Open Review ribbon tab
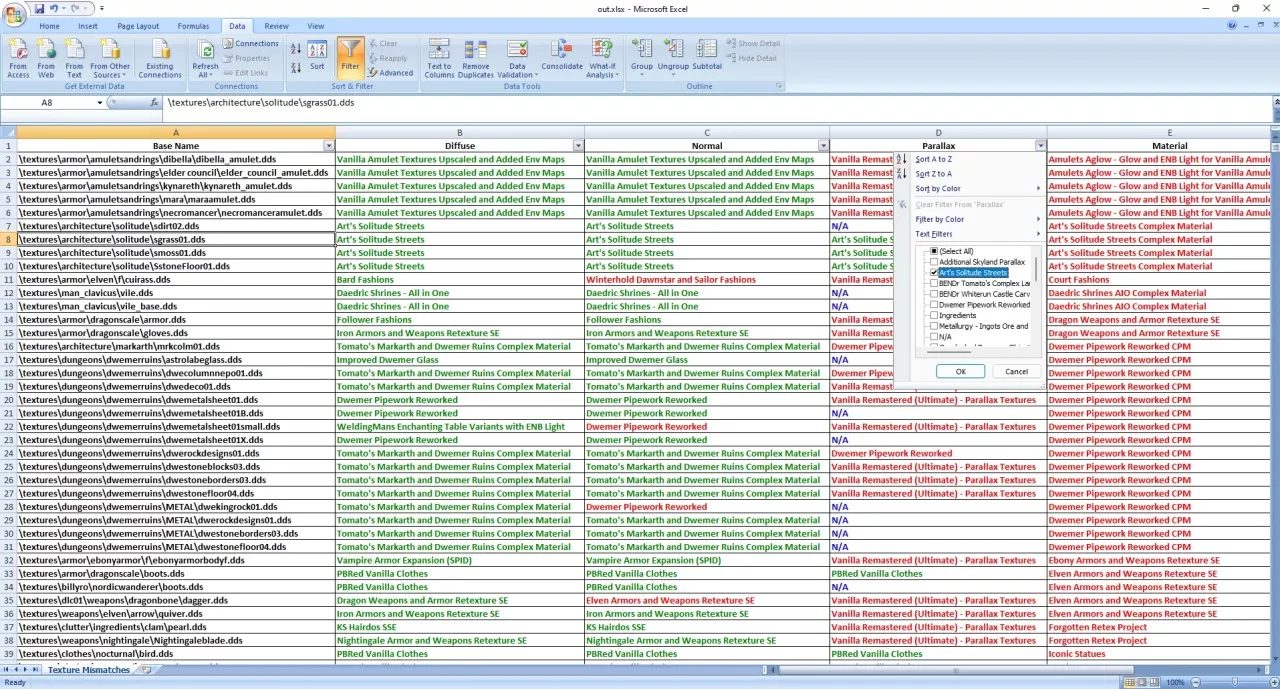 point(277,26)
